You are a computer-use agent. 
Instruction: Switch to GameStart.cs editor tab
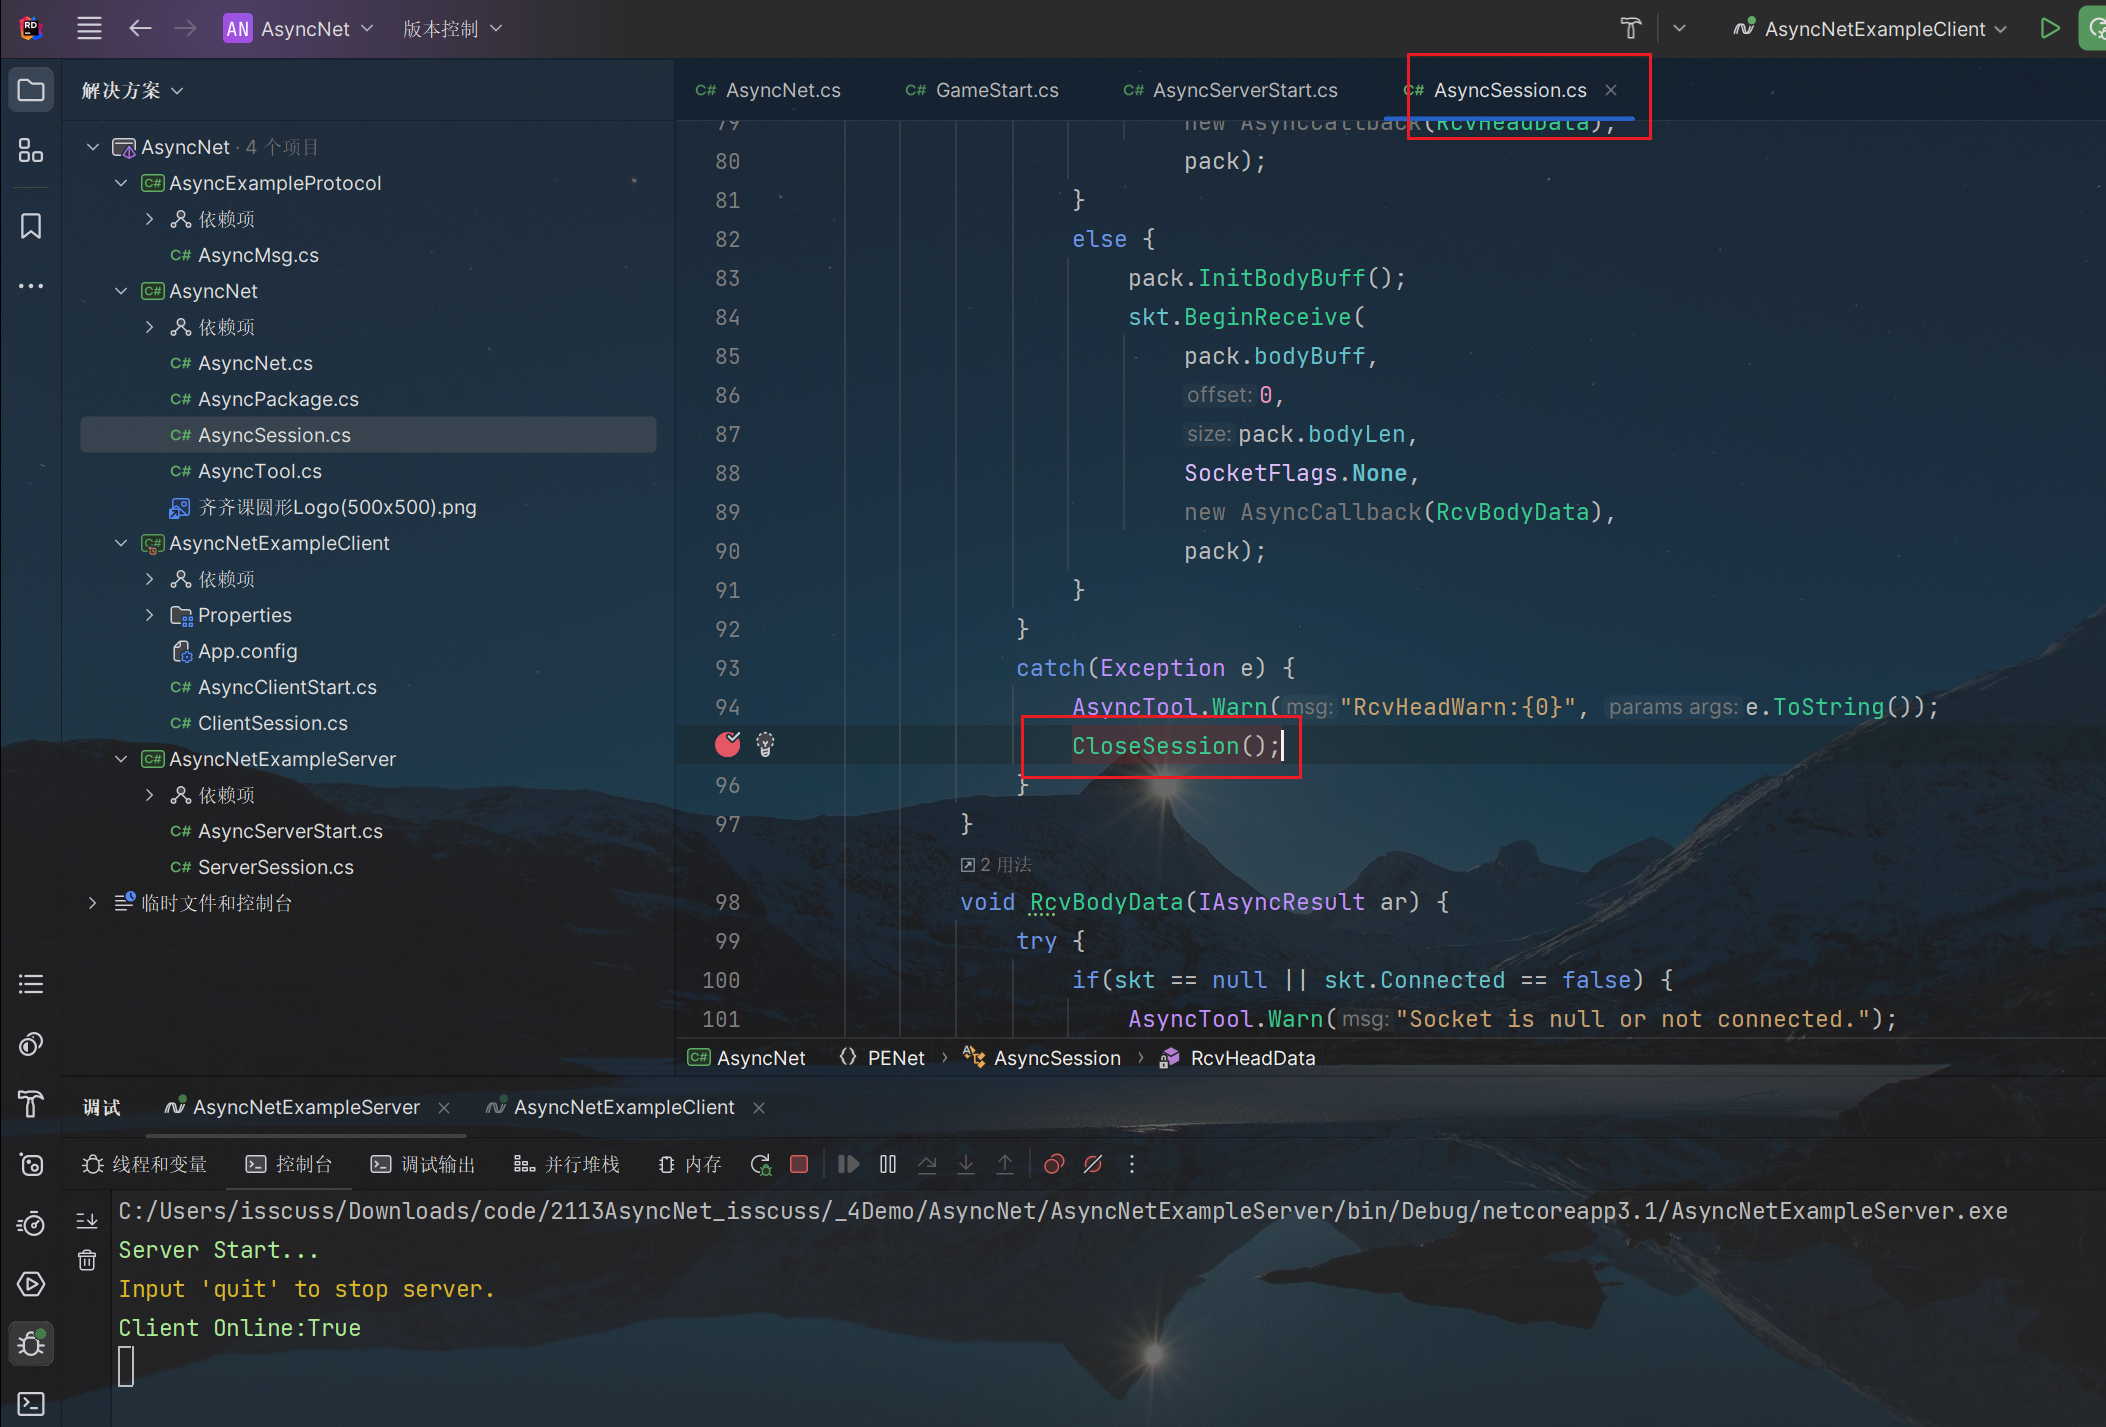(x=982, y=90)
